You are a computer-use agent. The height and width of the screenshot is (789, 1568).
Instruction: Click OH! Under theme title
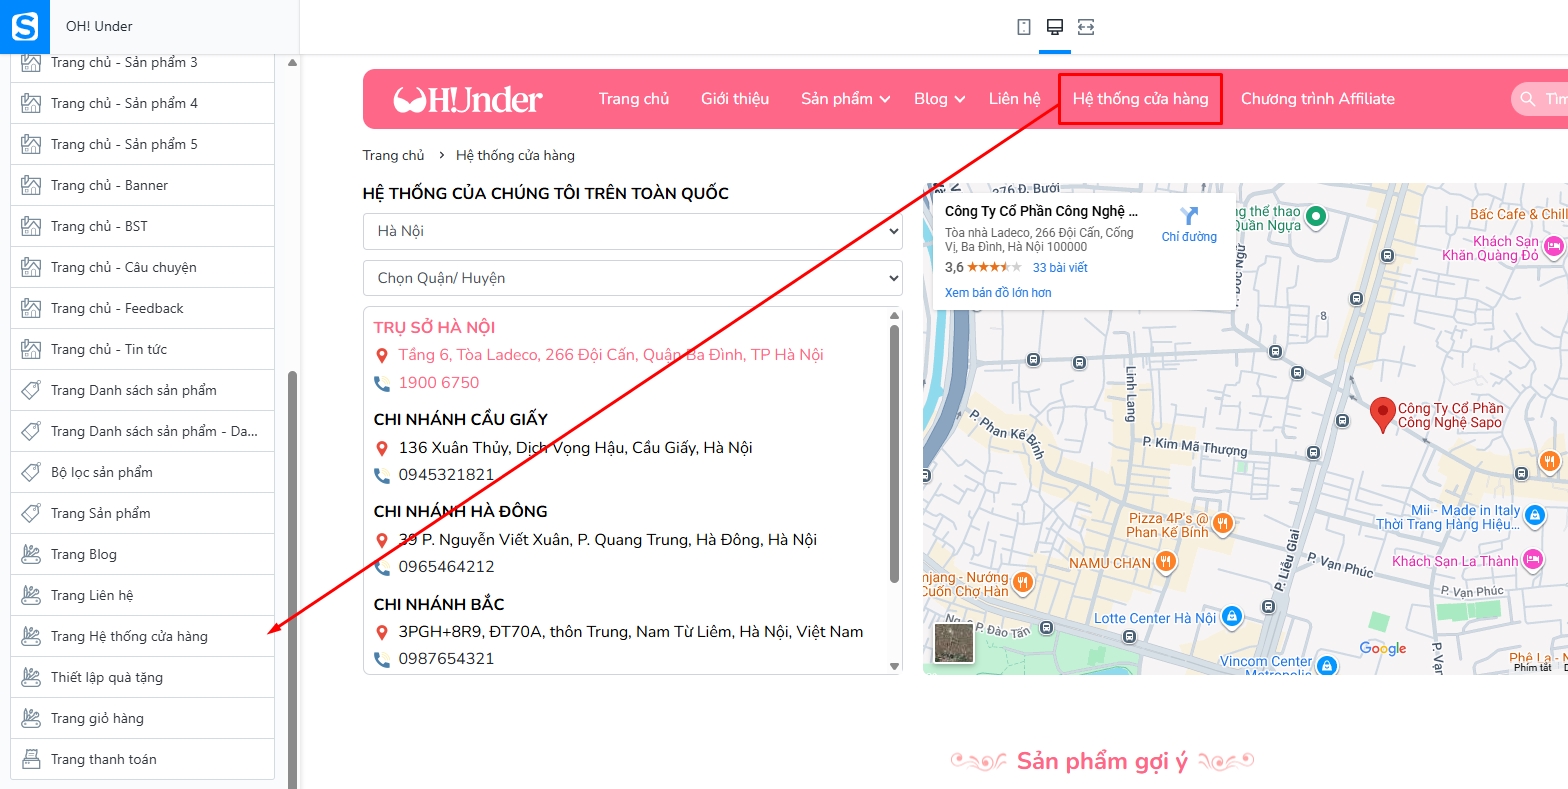pyautogui.click(x=99, y=26)
